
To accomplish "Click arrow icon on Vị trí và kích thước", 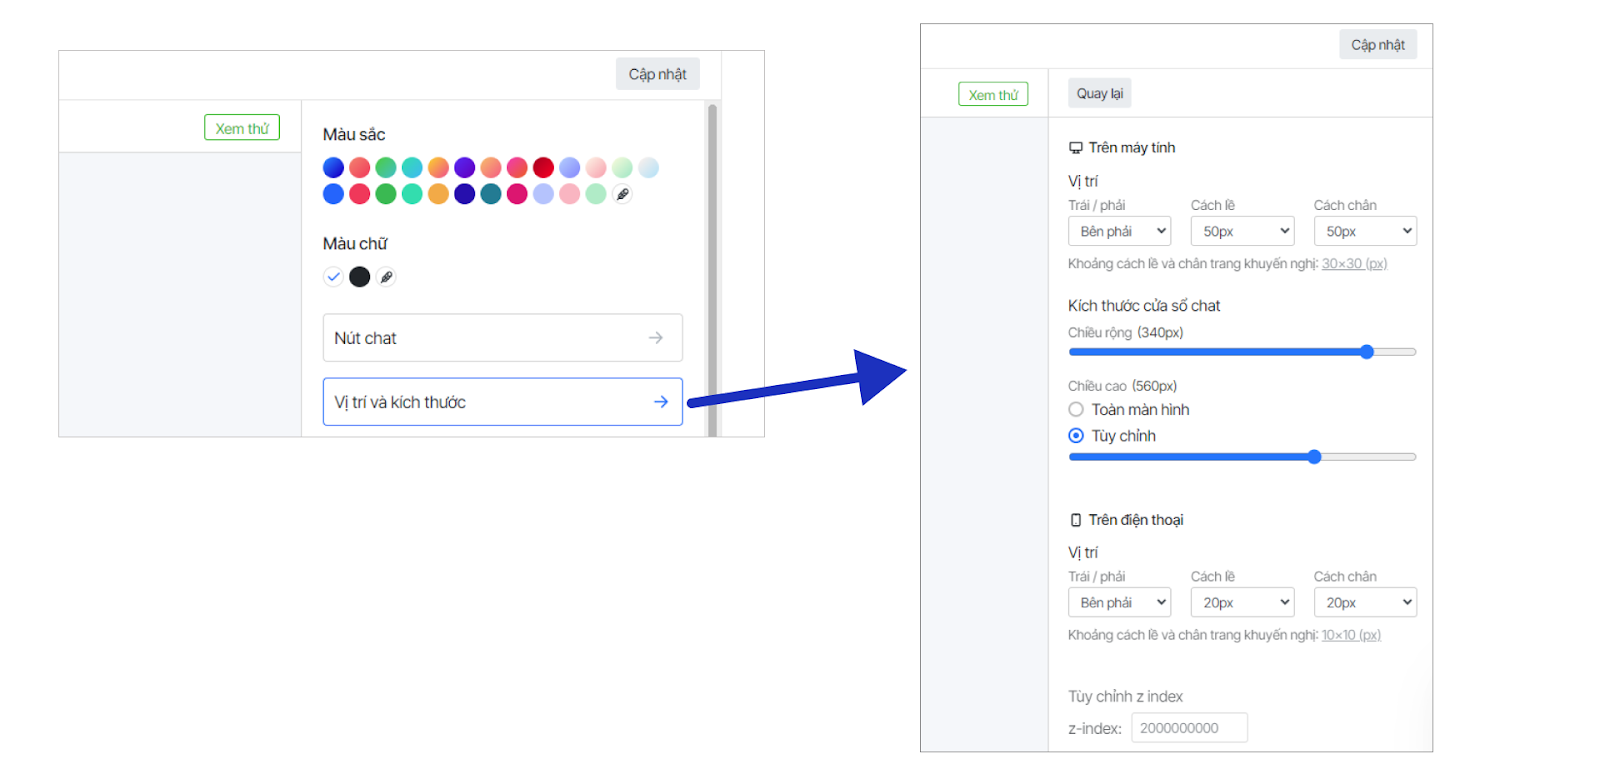I will point(660,402).
